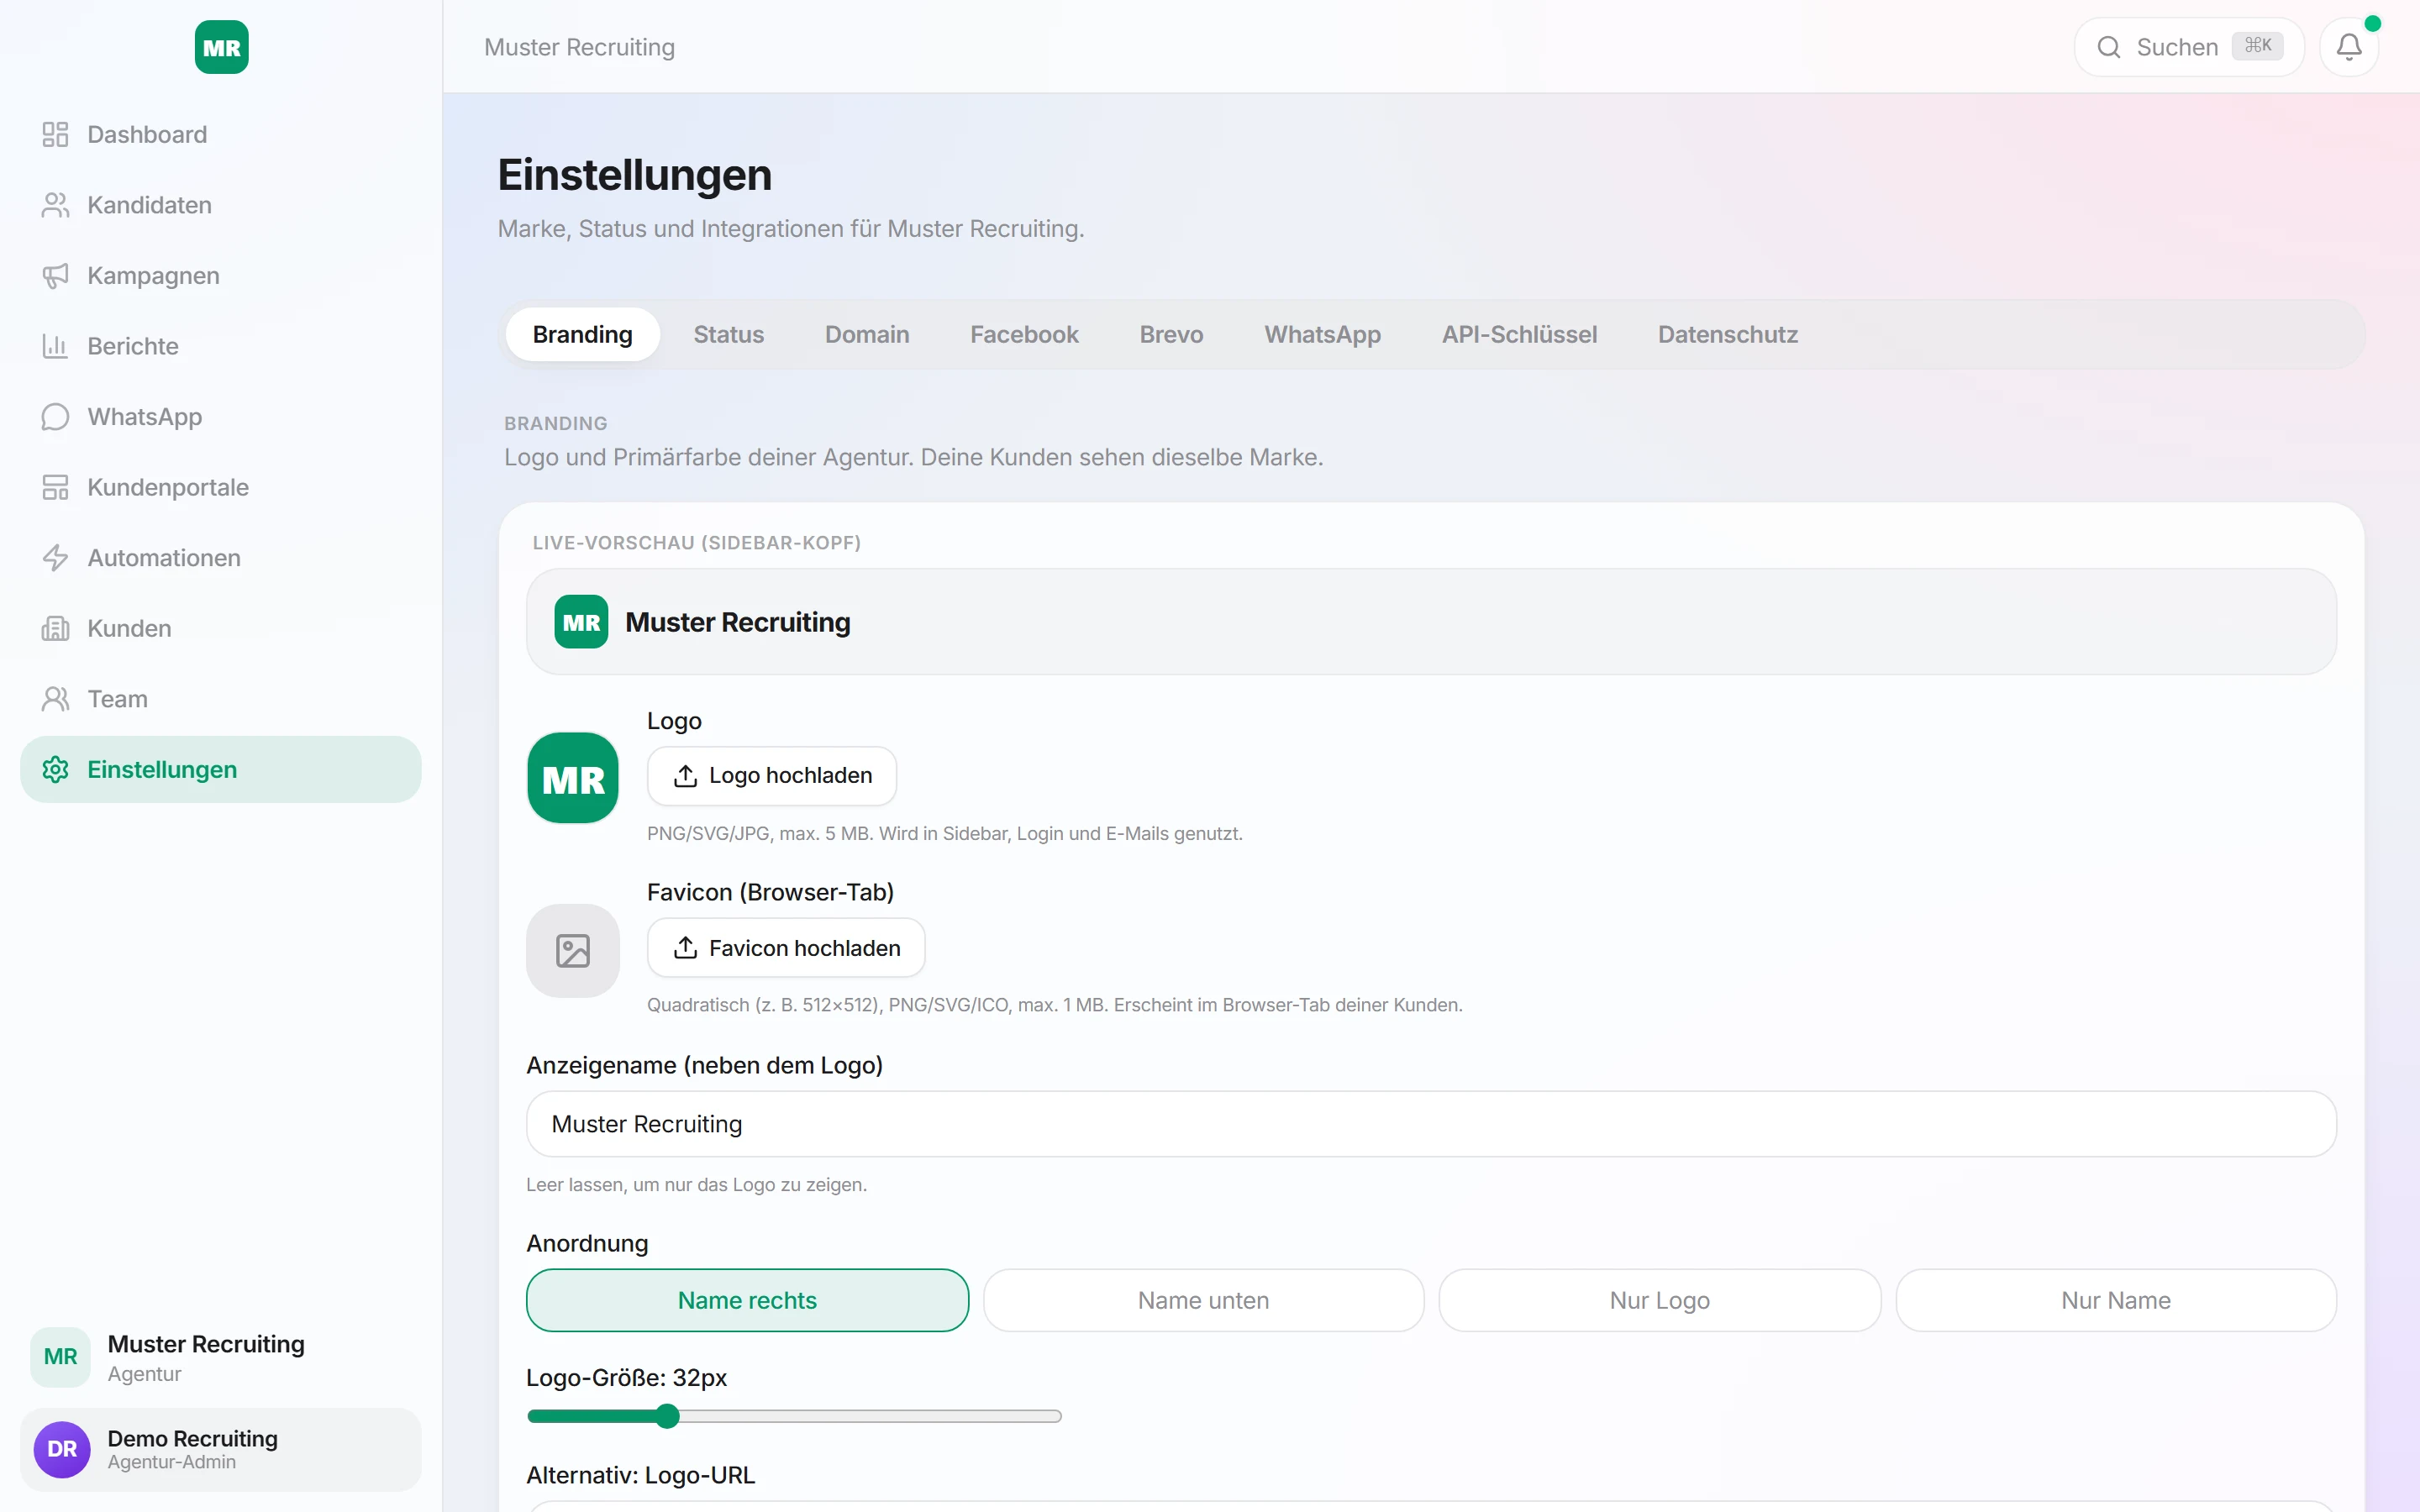Screen dimensions: 2420x1512
Task: Go to Kandidaten page
Action: (x=220, y=205)
